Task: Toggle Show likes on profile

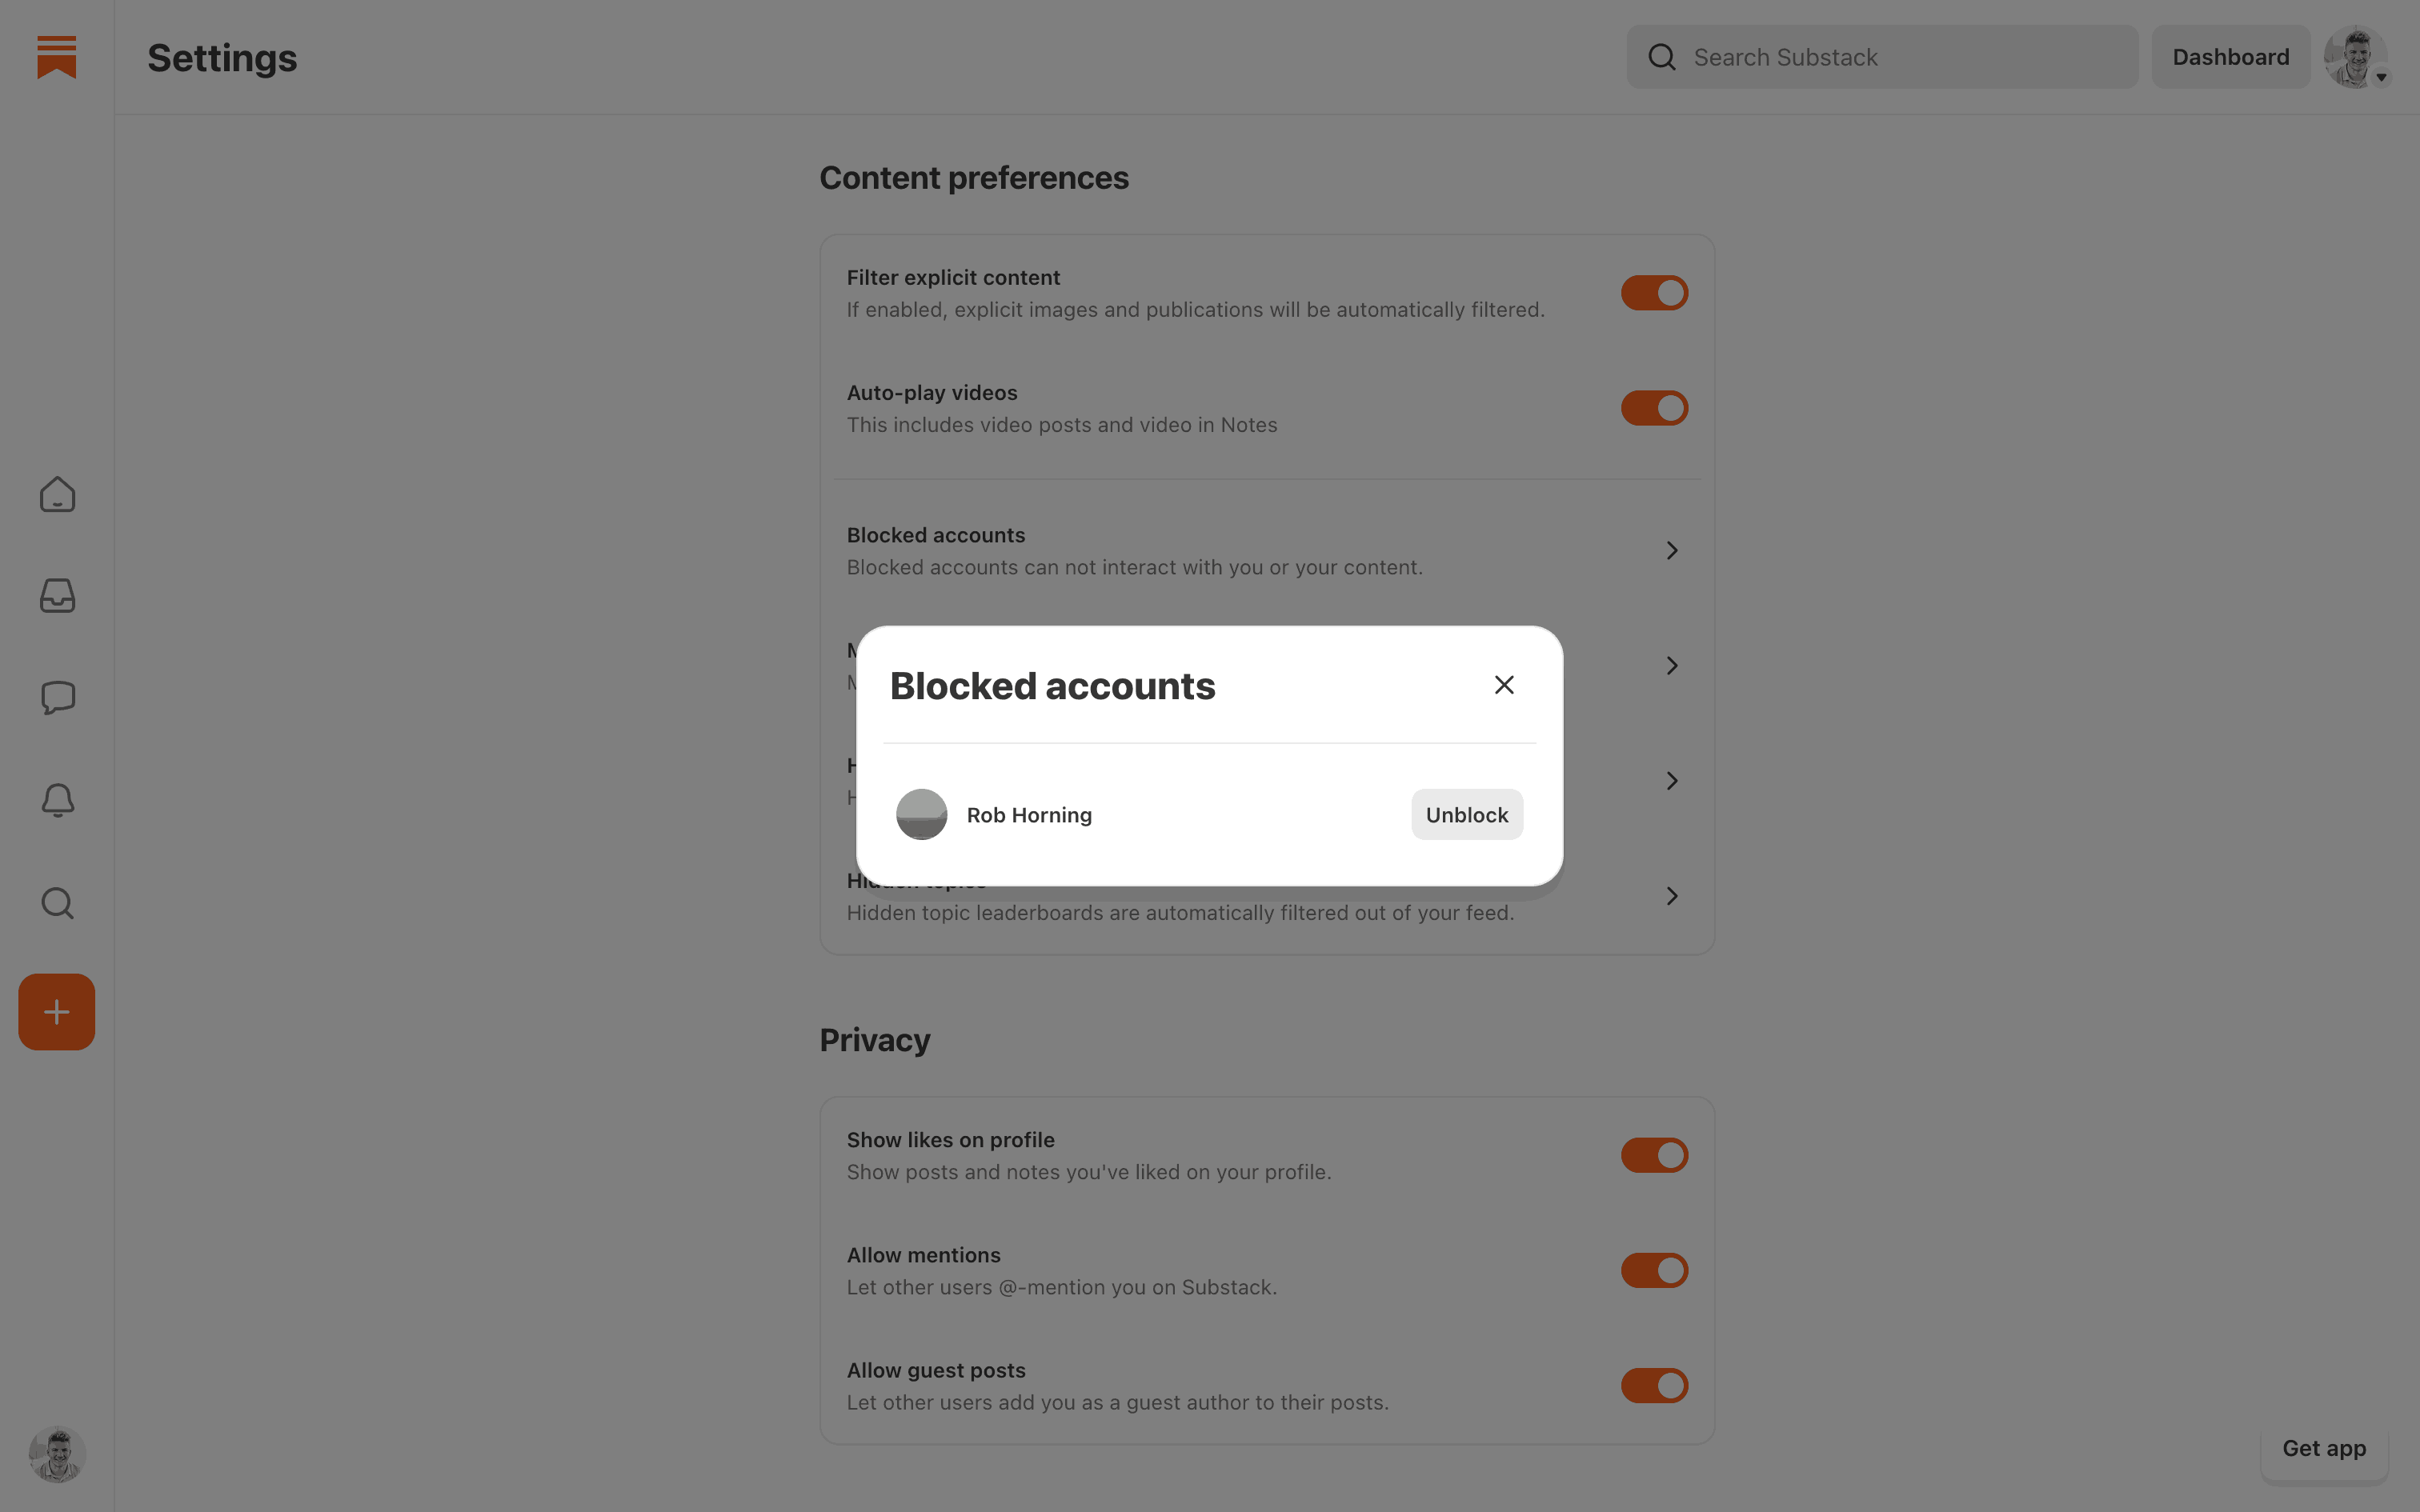Action: 1654,1155
